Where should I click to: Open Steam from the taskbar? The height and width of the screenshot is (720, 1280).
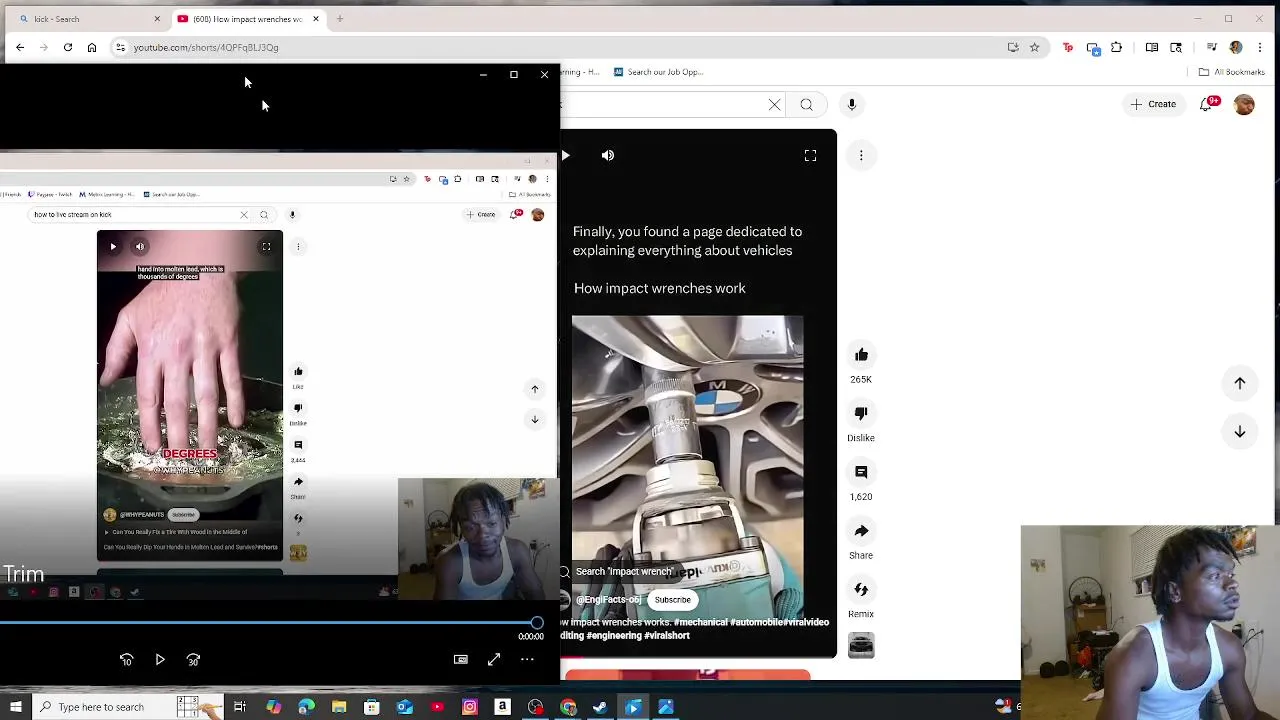click(x=600, y=707)
